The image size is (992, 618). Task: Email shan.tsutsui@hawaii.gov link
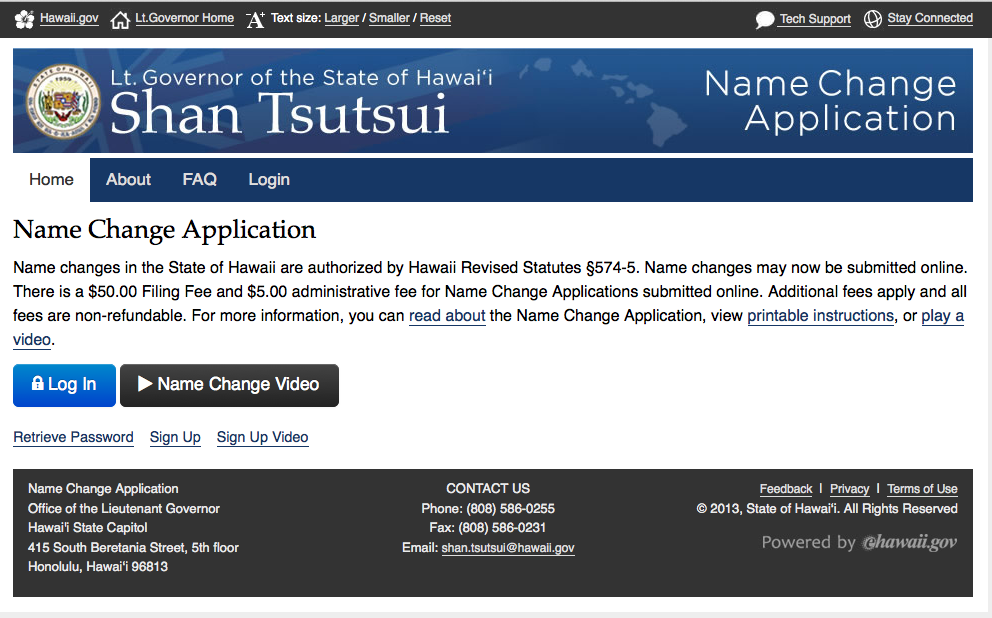coord(508,548)
